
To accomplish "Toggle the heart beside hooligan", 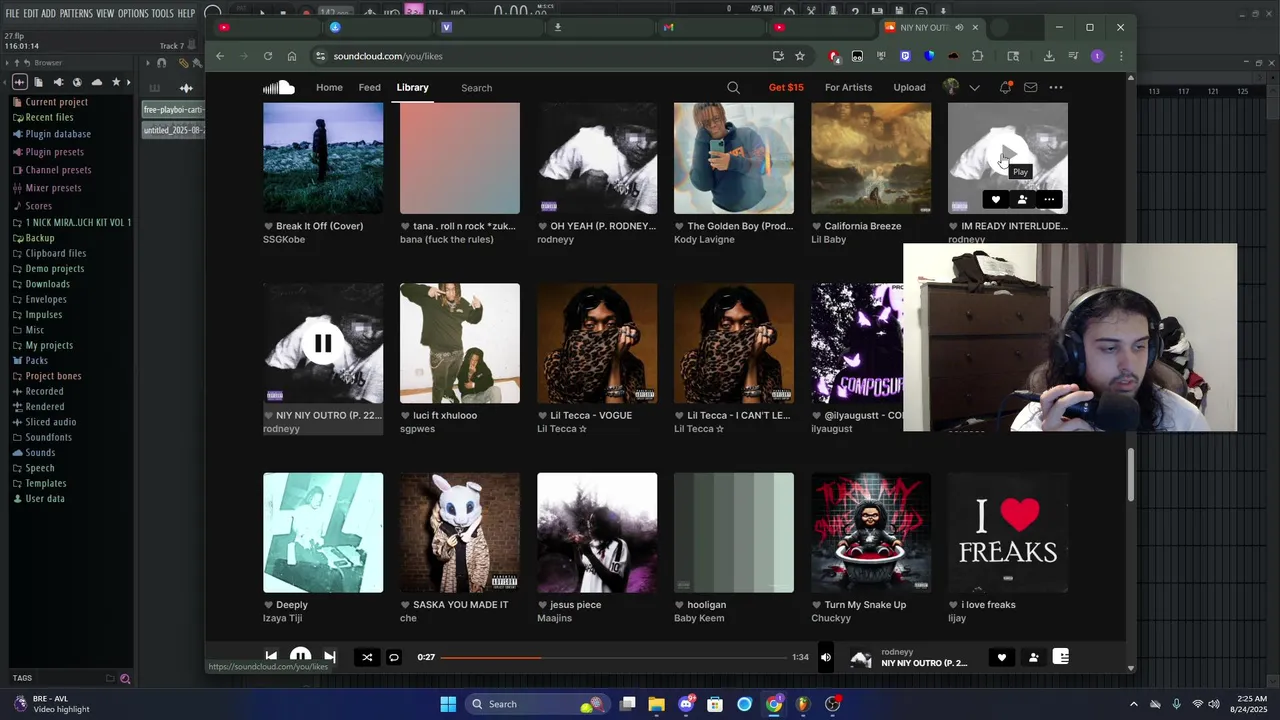I will [679, 605].
